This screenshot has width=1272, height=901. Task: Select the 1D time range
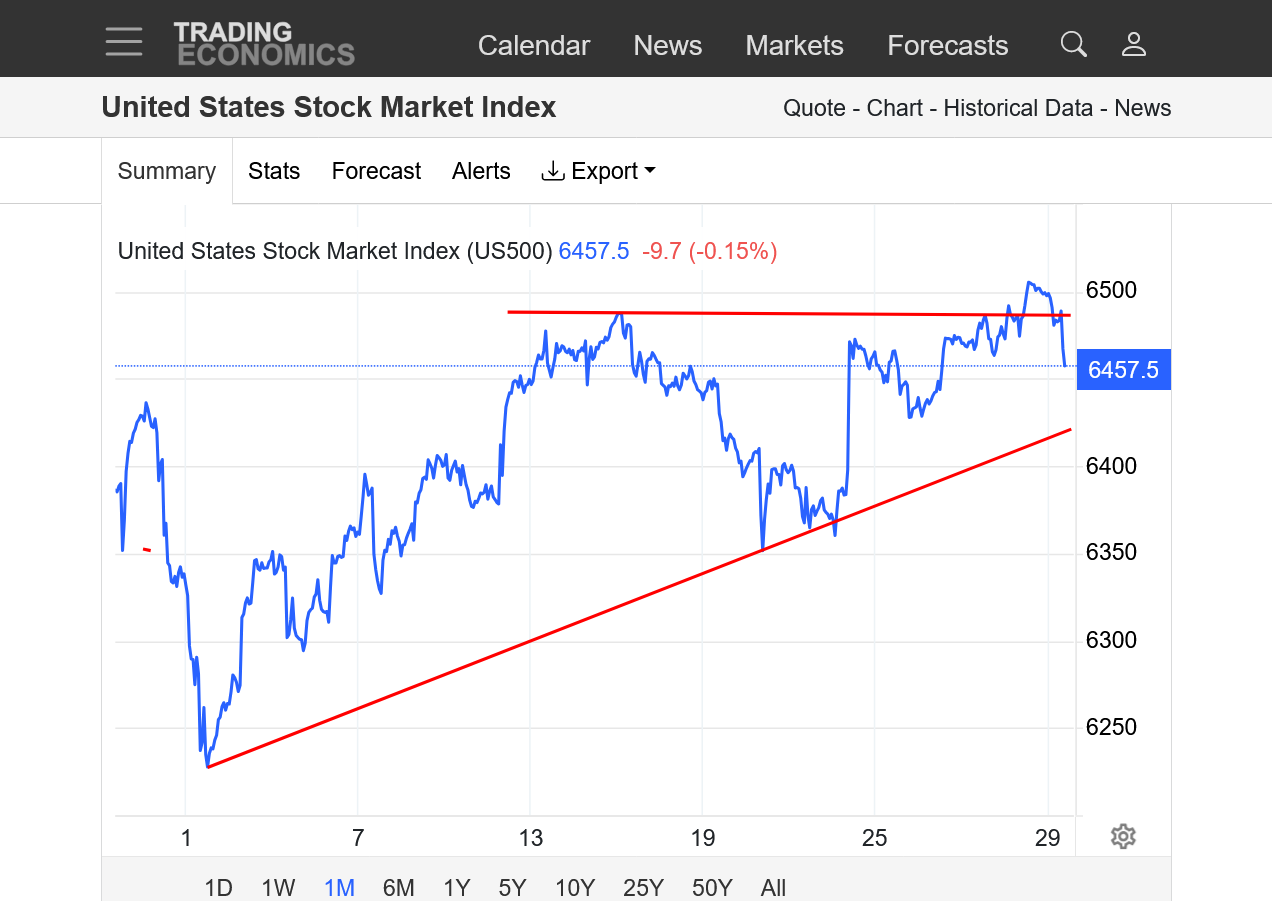click(x=218, y=887)
